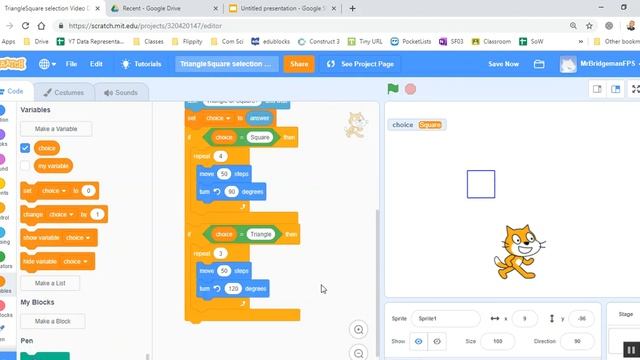This screenshot has width=640, height=360.
Task: Uncheck the choice variable checkbox
Action: (25, 148)
